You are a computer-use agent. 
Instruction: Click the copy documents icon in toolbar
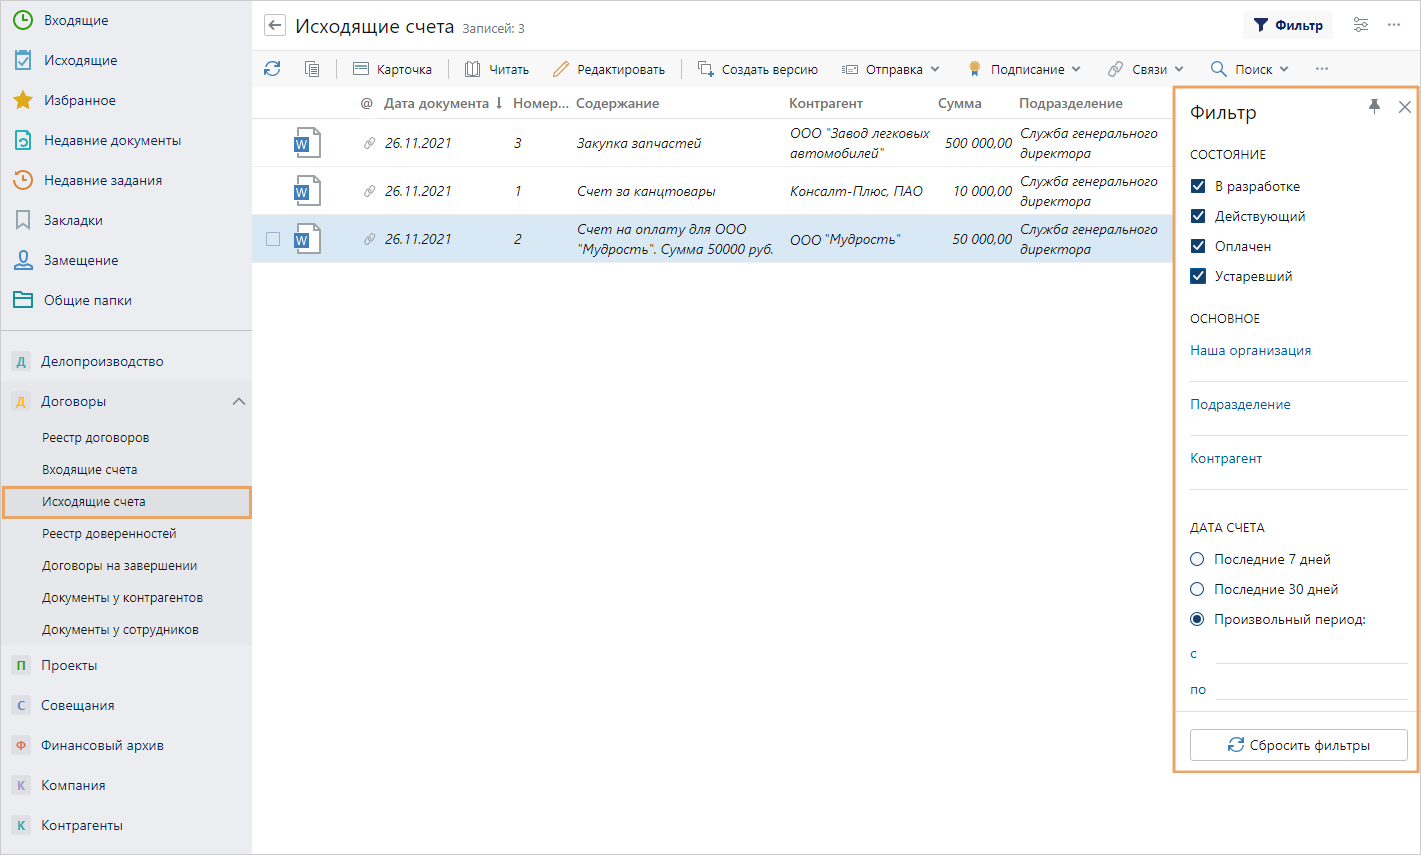[x=312, y=69]
